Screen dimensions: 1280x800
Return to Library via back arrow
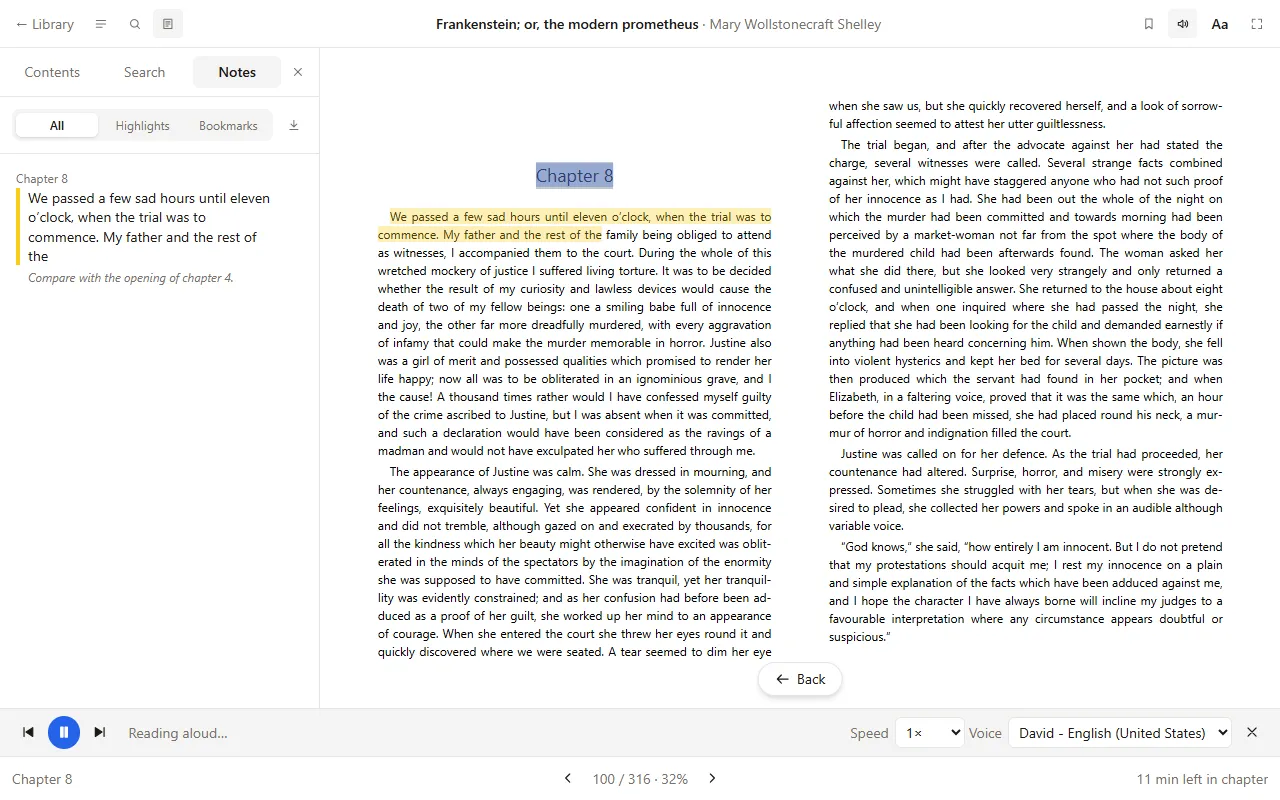coord(45,24)
